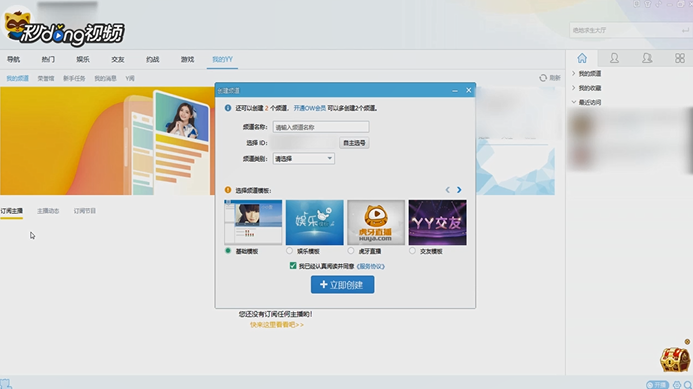The height and width of the screenshot is (389, 693).
Task: Switch to the 娱乐 tab
Action: click(83, 59)
